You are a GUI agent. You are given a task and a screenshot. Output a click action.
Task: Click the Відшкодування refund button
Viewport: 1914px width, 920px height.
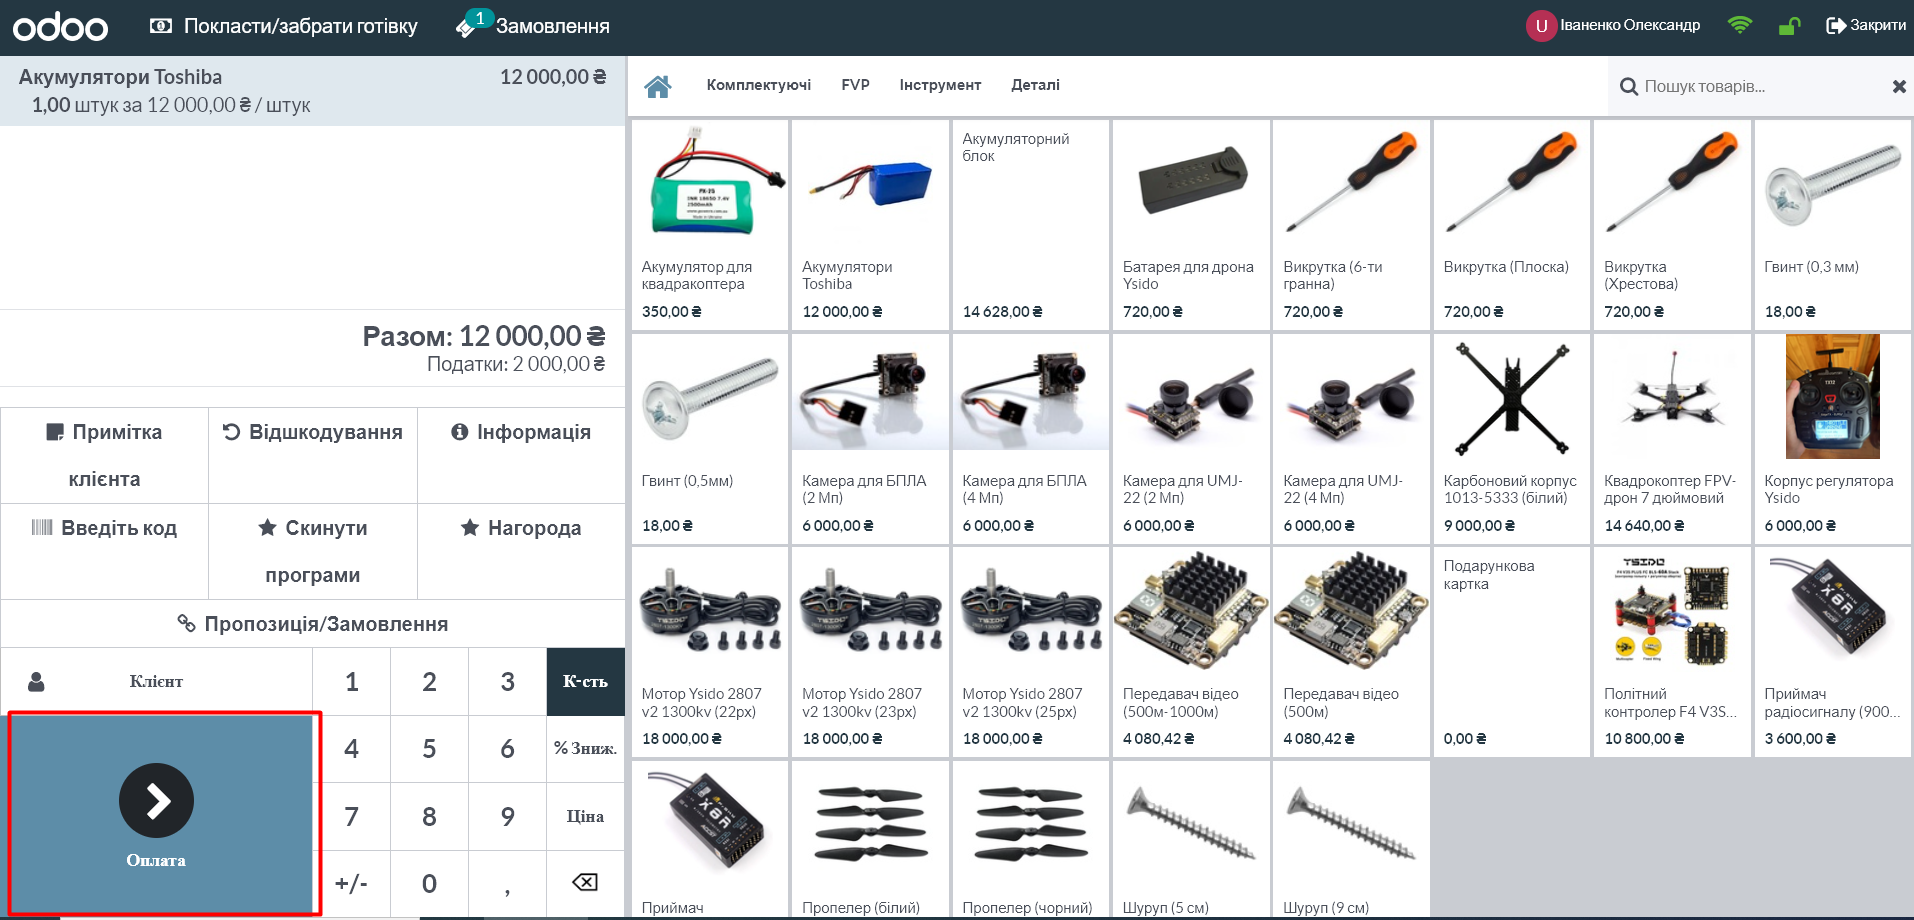click(313, 433)
